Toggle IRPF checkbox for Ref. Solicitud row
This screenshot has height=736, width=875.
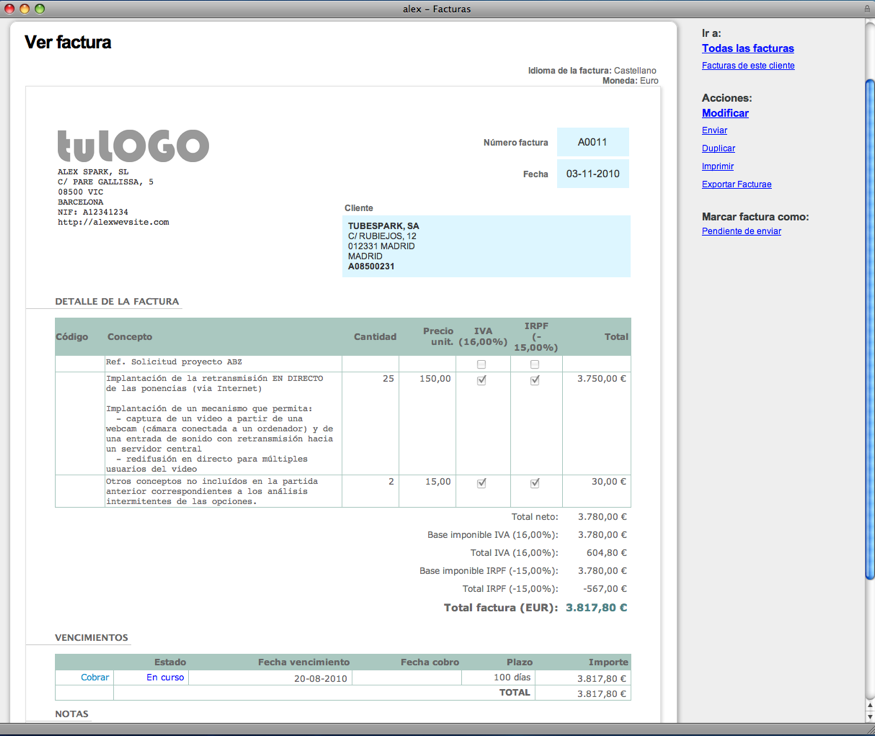click(x=535, y=364)
